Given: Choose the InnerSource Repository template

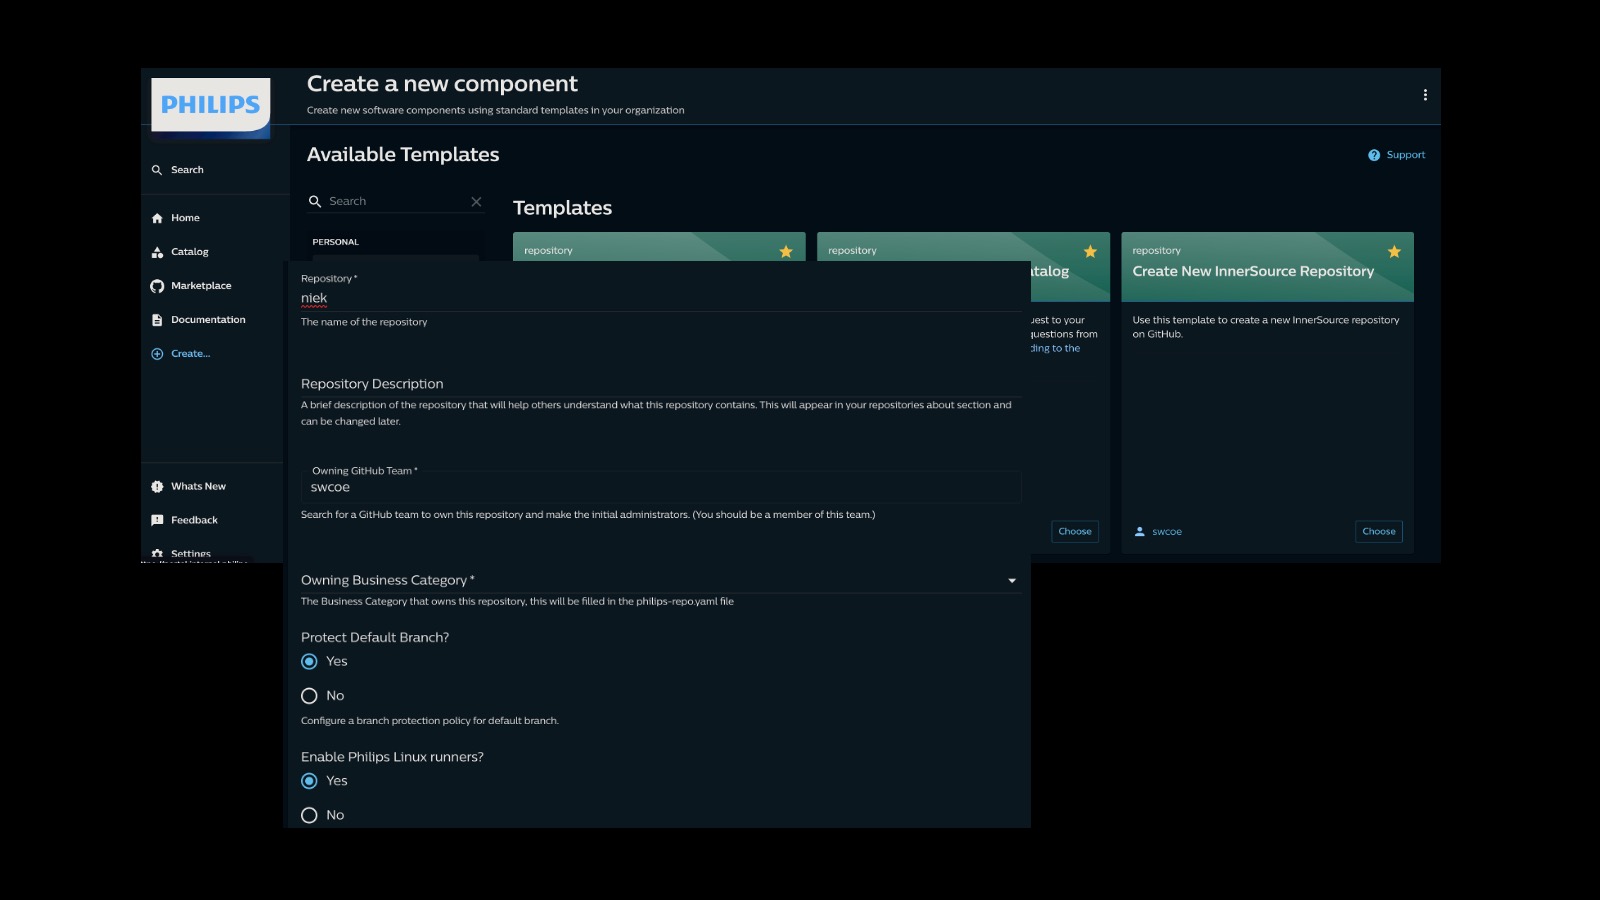Looking at the screenshot, I should point(1379,531).
